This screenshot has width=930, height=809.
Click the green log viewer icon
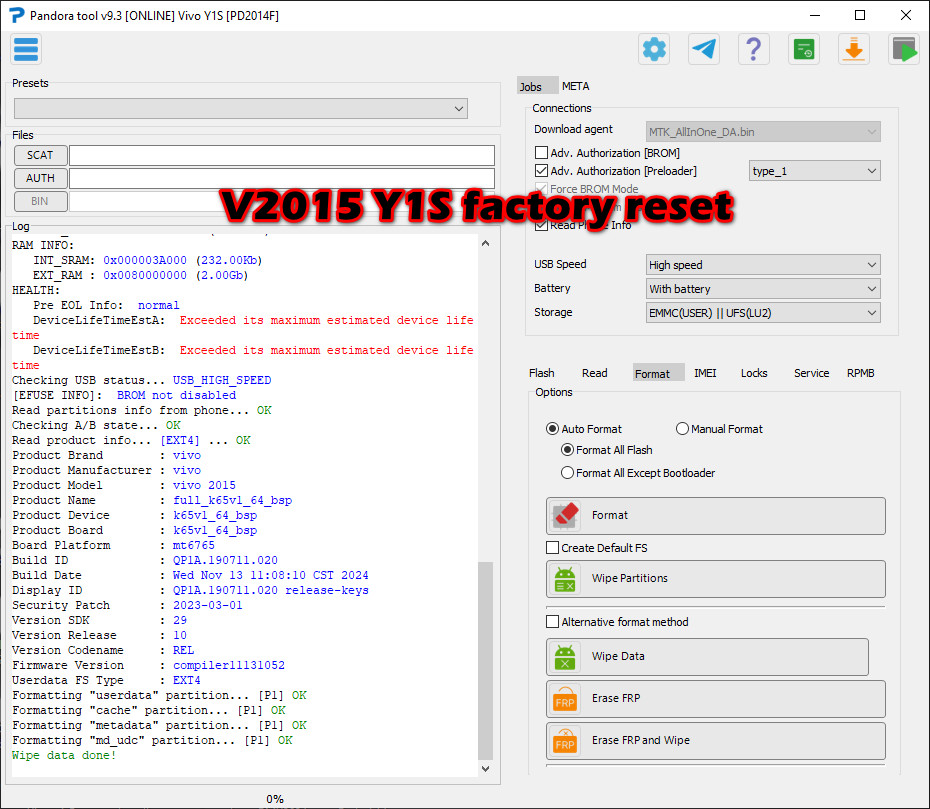pyautogui.click(x=804, y=49)
